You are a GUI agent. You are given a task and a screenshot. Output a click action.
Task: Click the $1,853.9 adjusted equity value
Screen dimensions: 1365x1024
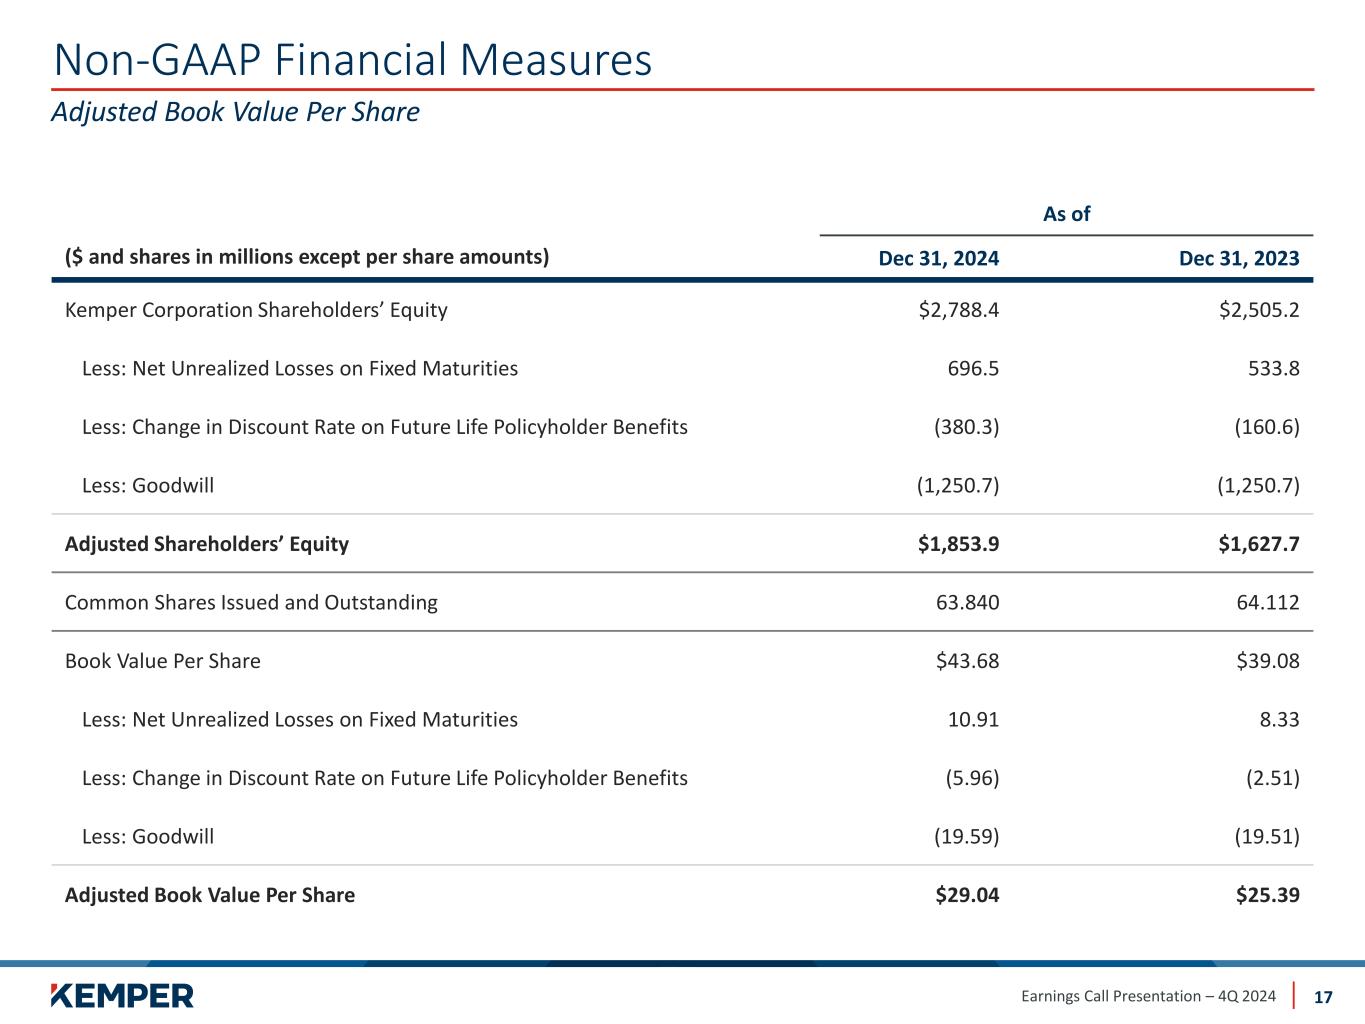[958, 544]
